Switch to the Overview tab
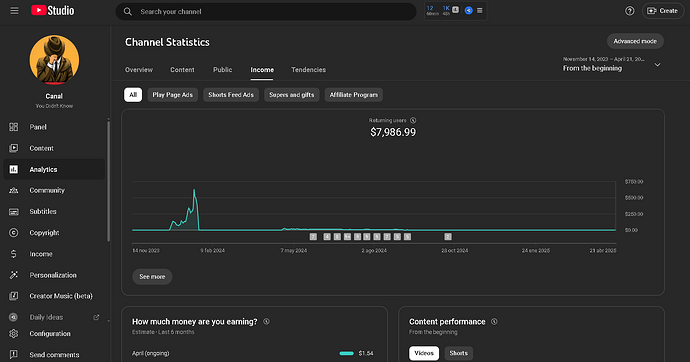Screen dimensions: 690x362 point(139,70)
